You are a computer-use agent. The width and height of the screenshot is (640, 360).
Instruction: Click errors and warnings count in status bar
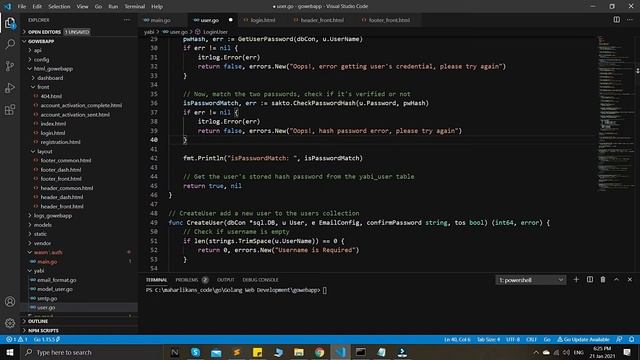click(17, 339)
